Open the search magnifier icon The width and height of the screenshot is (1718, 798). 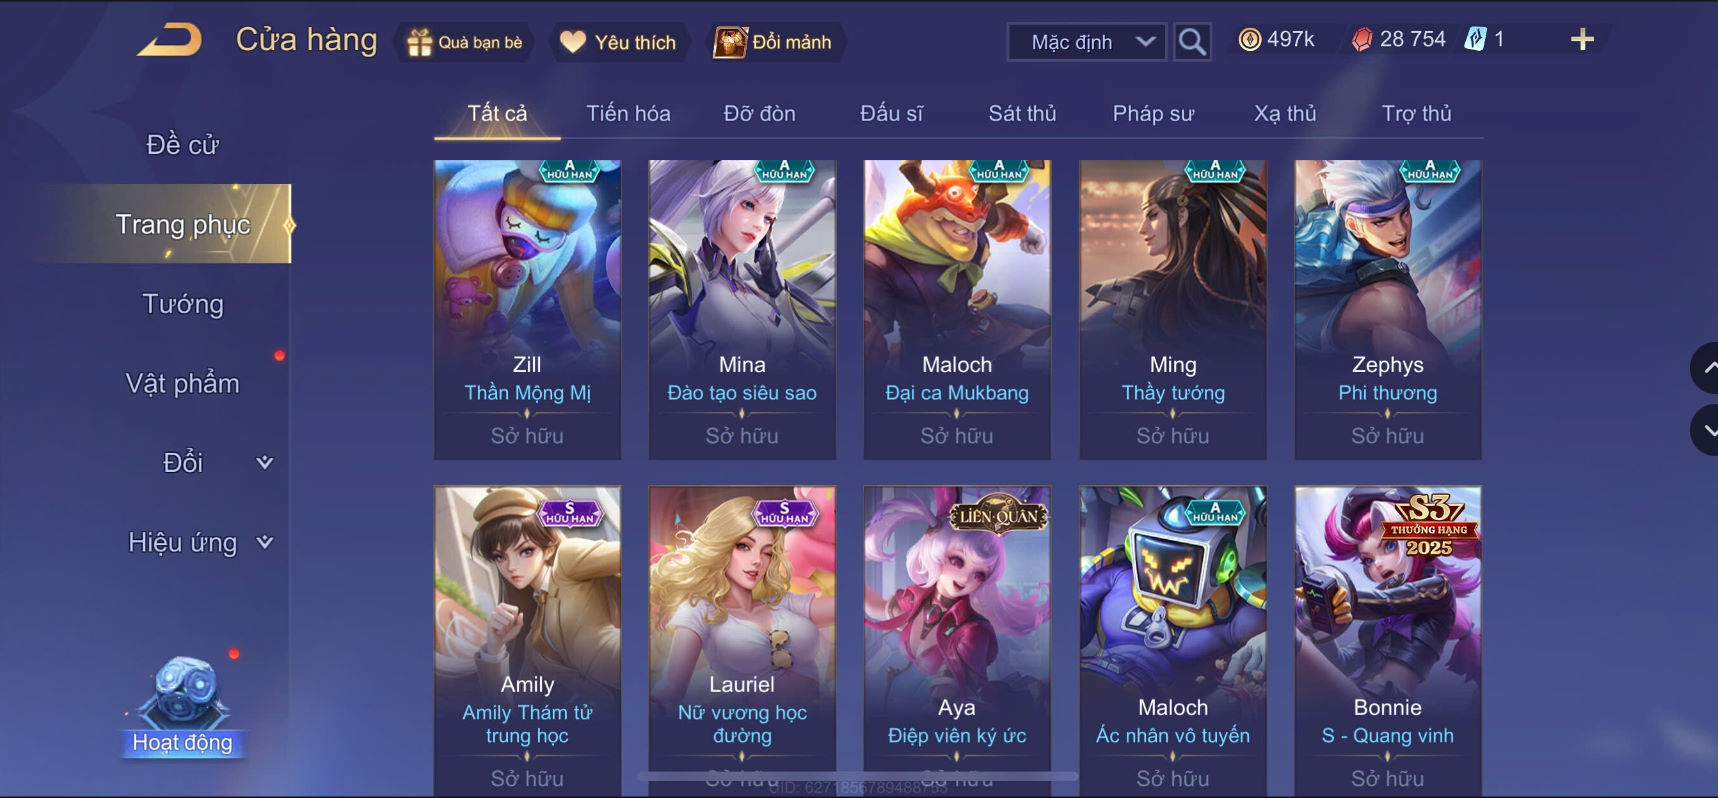point(1192,42)
